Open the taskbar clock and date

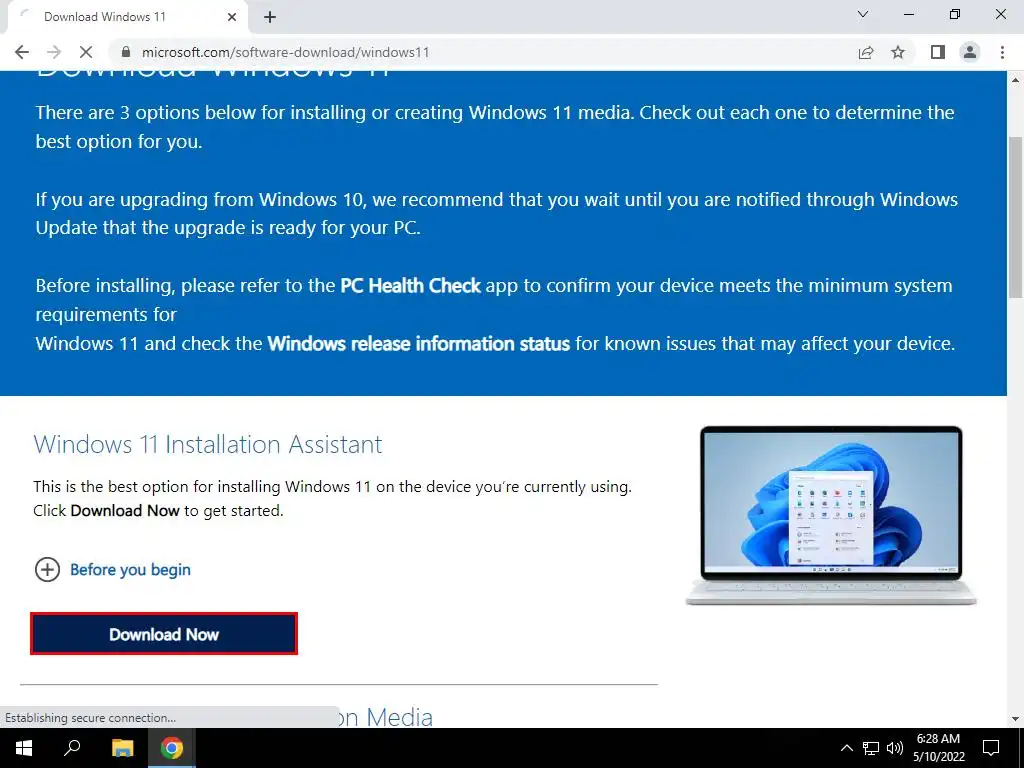[938, 748]
